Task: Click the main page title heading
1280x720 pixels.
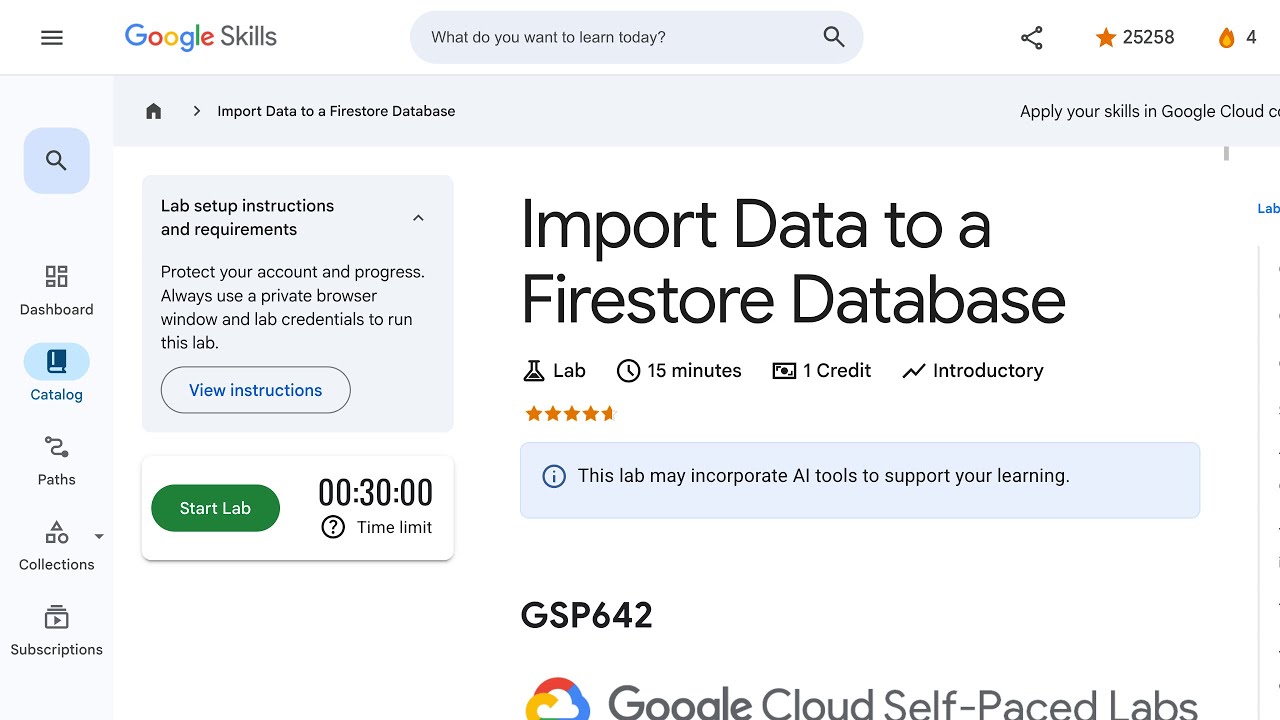Action: (793, 262)
